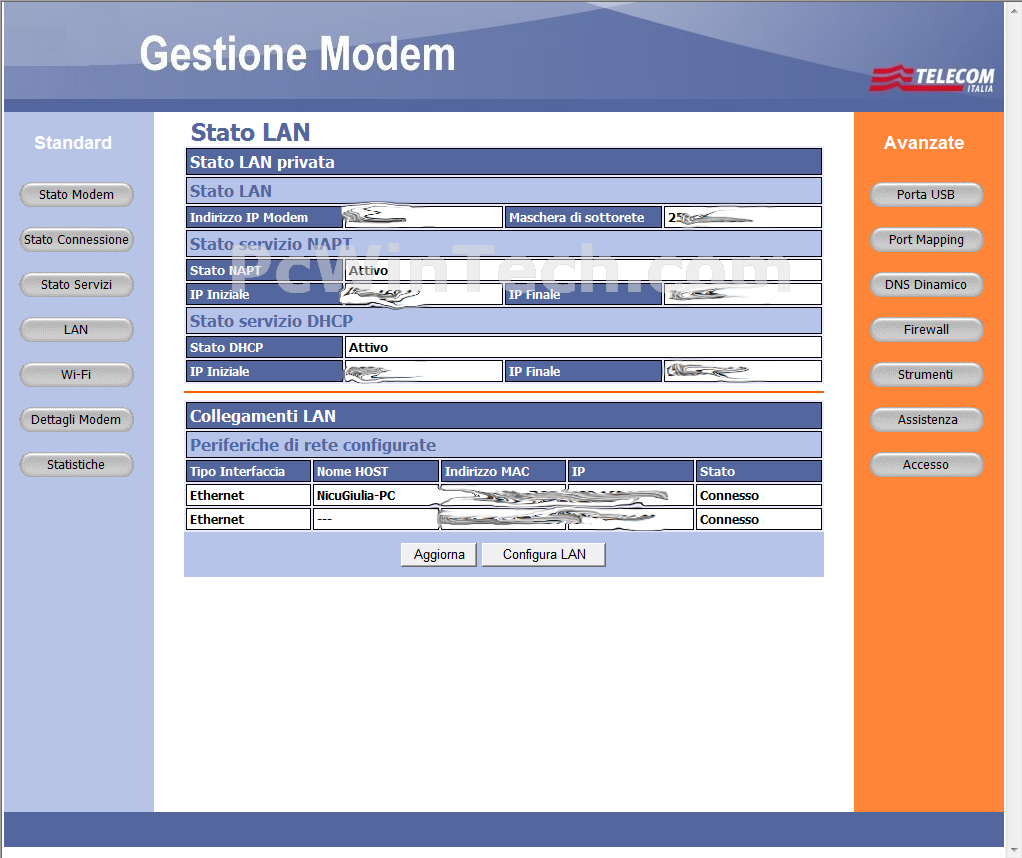Open the Stato Modem page
This screenshot has height=858, width=1022.
click(x=76, y=194)
